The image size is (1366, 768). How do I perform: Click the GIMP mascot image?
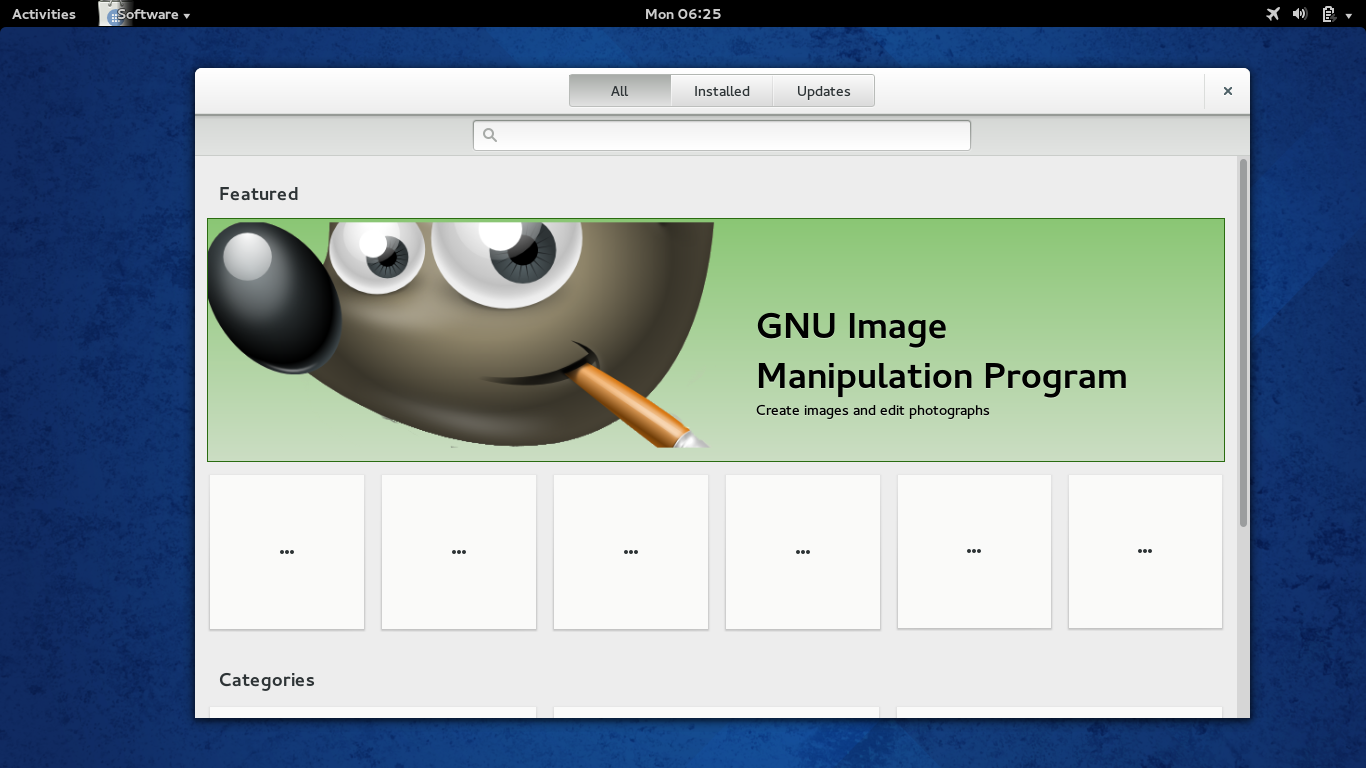[461, 334]
